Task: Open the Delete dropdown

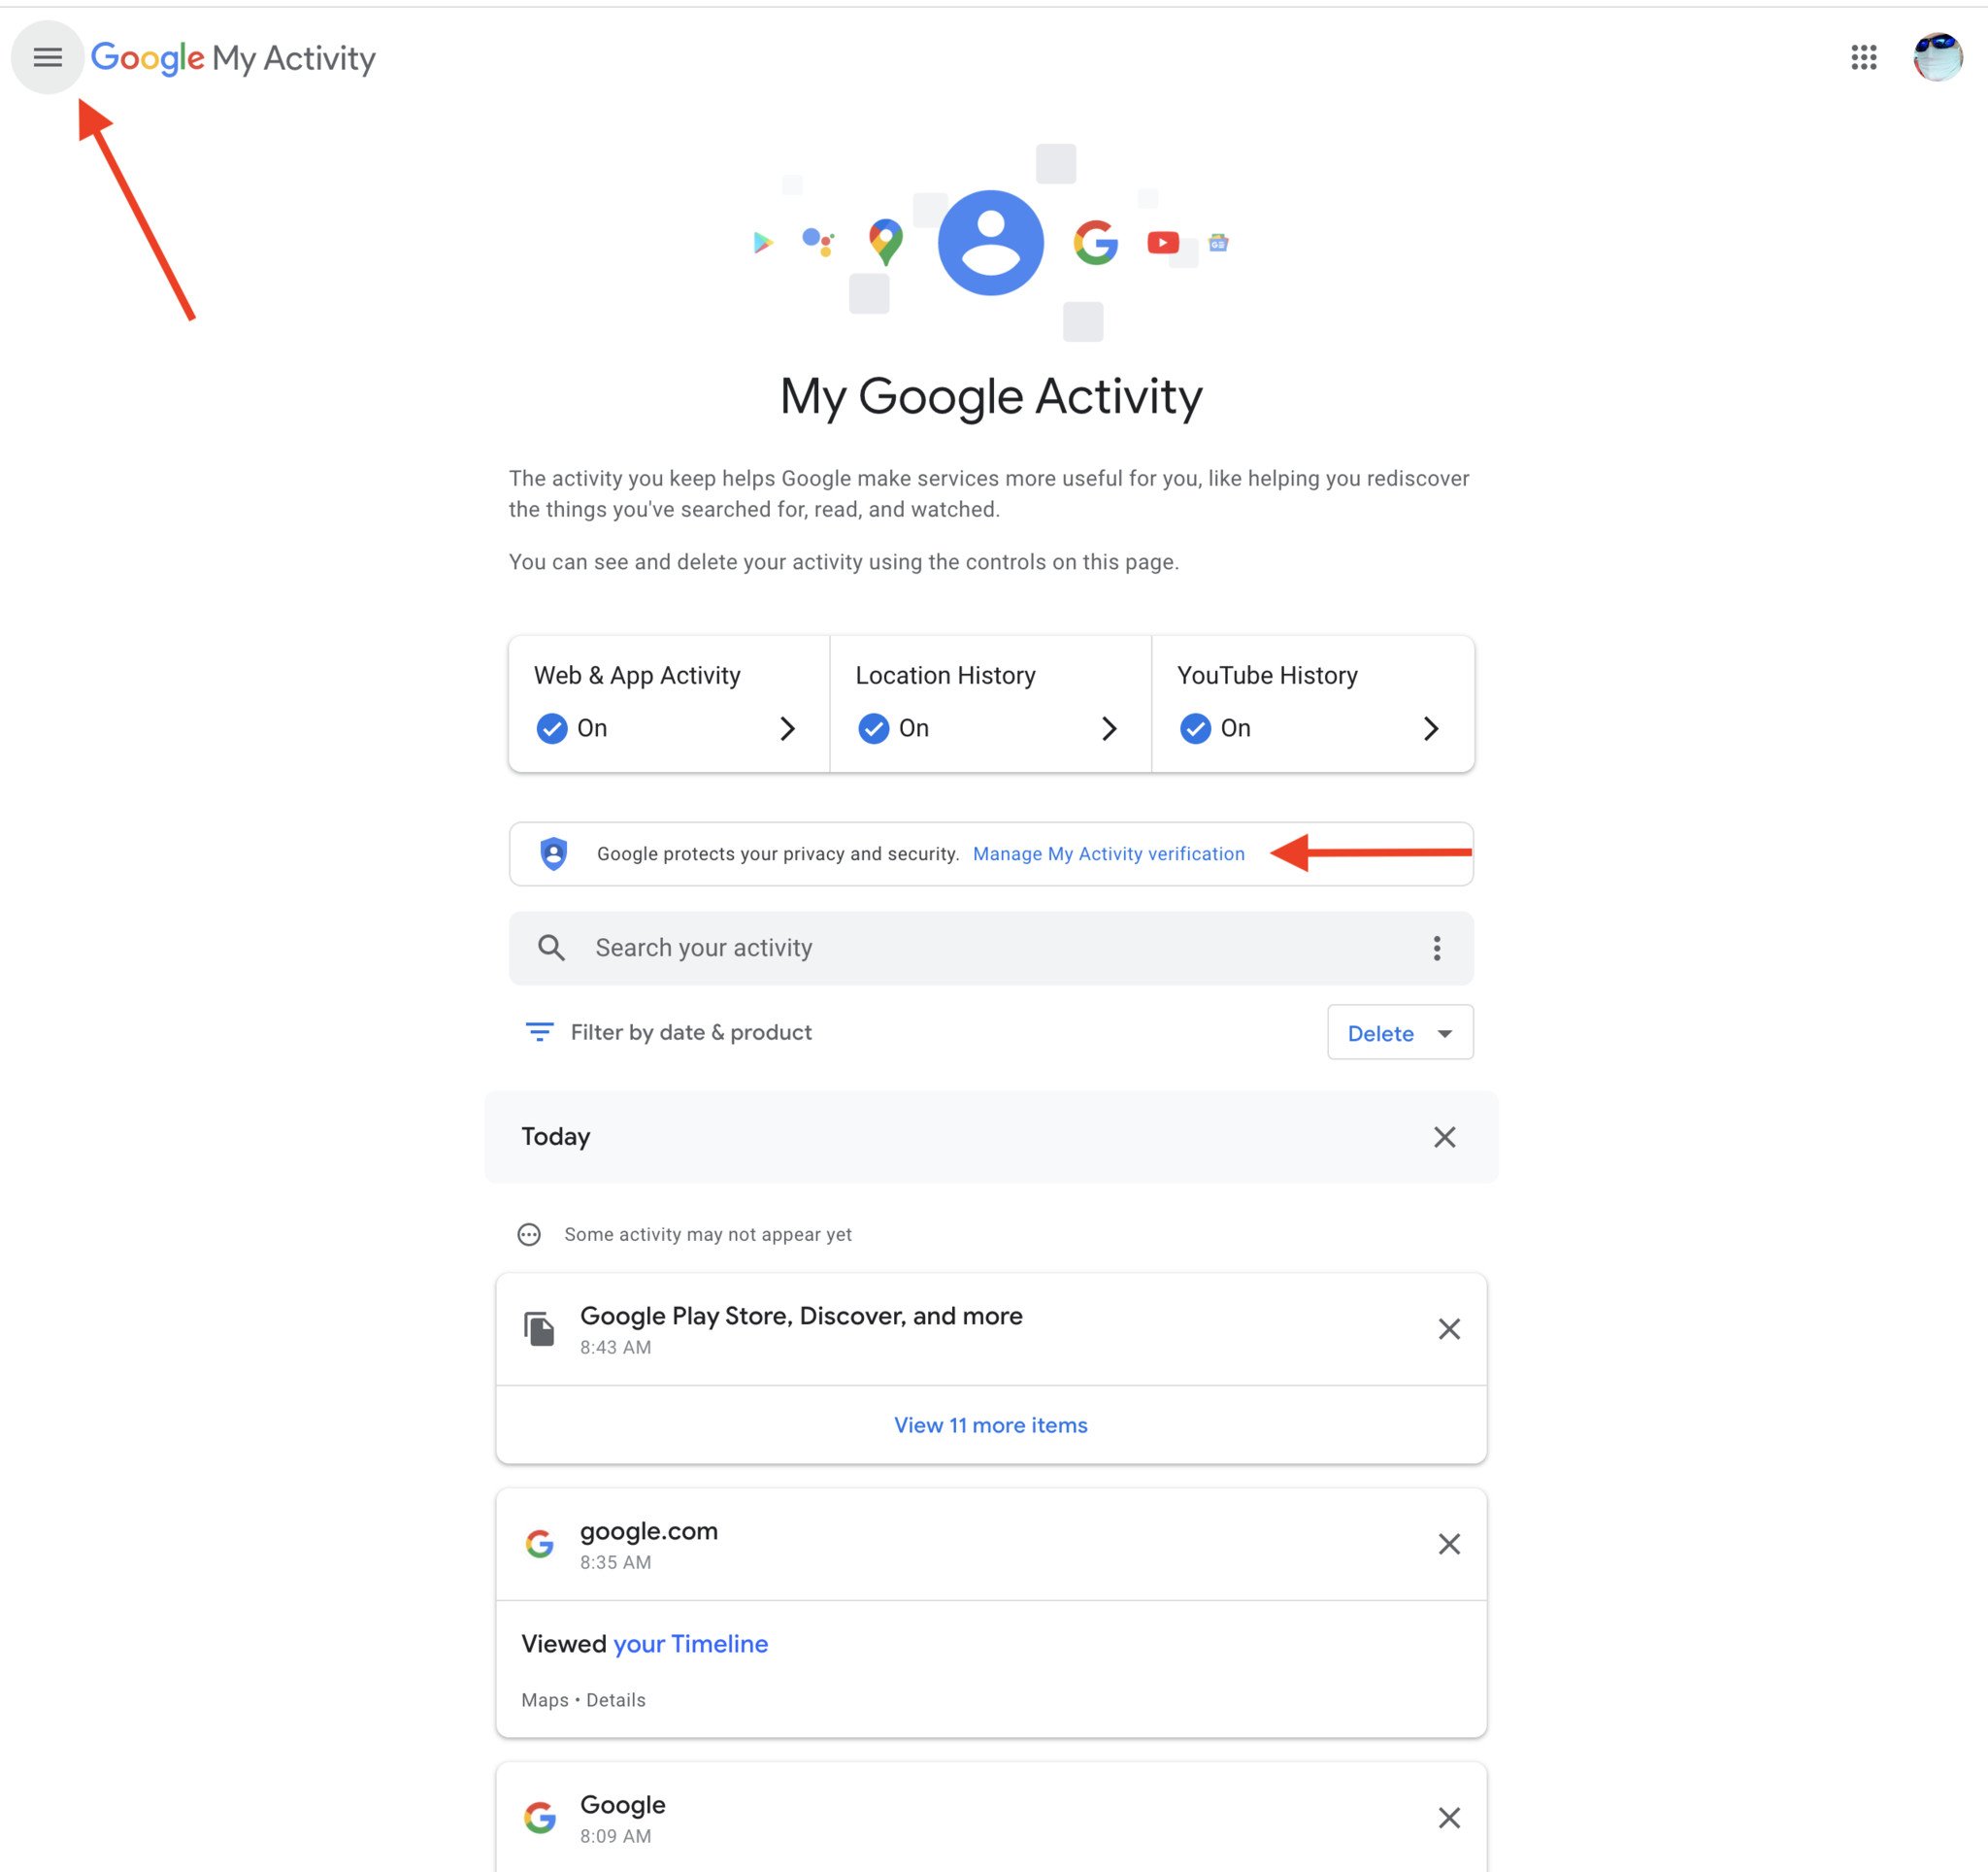Action: 1400,1032
